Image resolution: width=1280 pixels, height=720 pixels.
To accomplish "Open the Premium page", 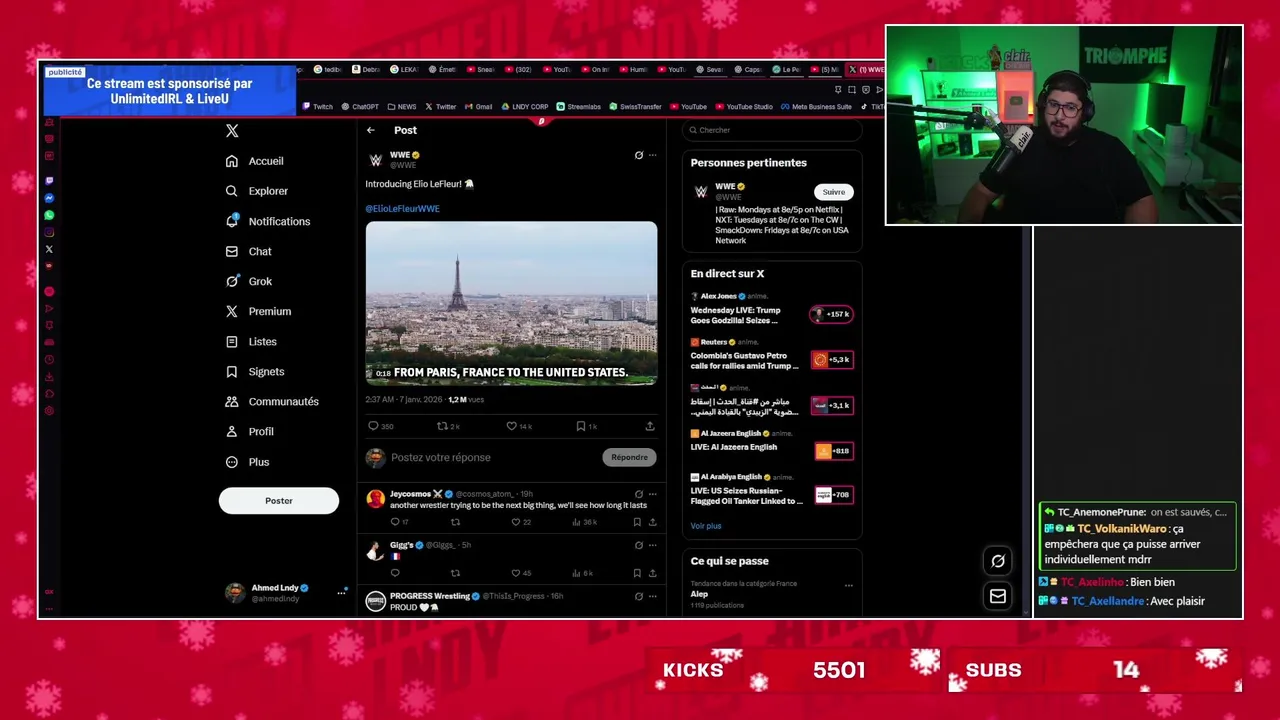I will [258, 311].
